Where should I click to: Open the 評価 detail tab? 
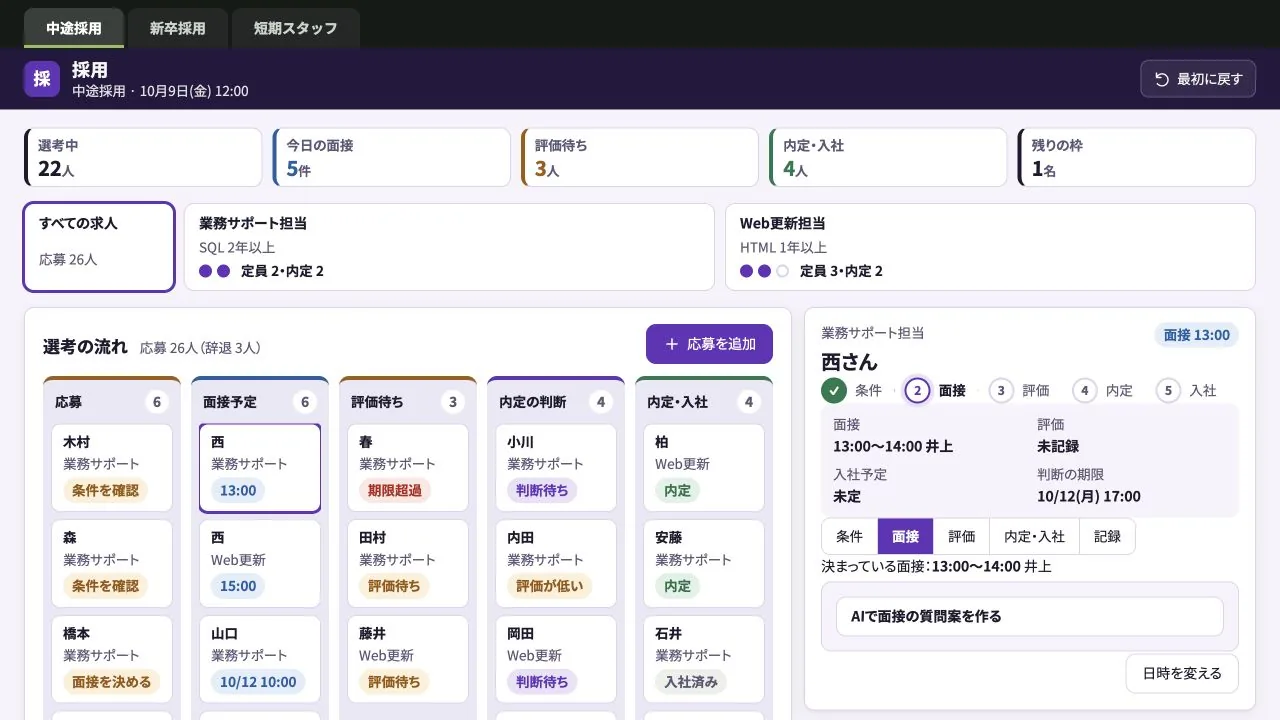pos(961,536)
